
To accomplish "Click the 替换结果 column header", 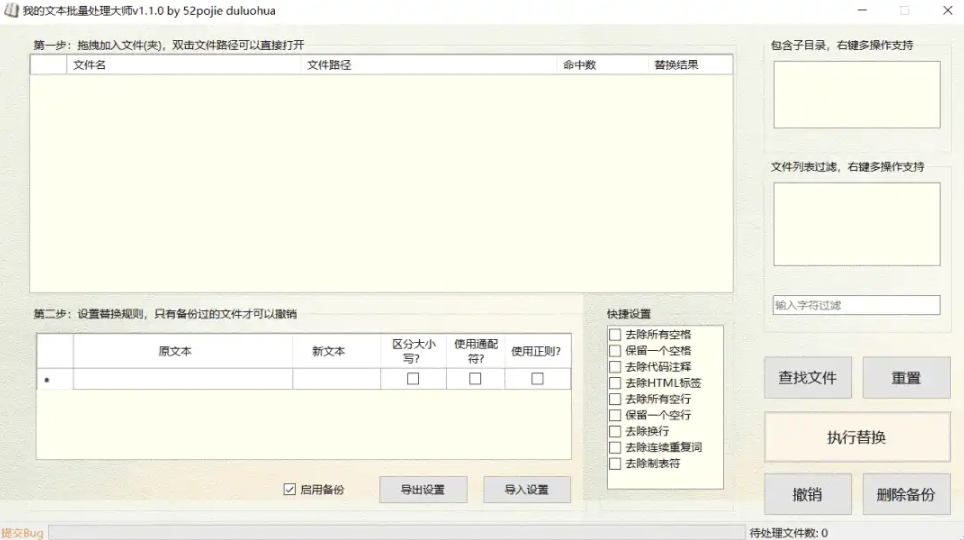I will click(690, 65).
